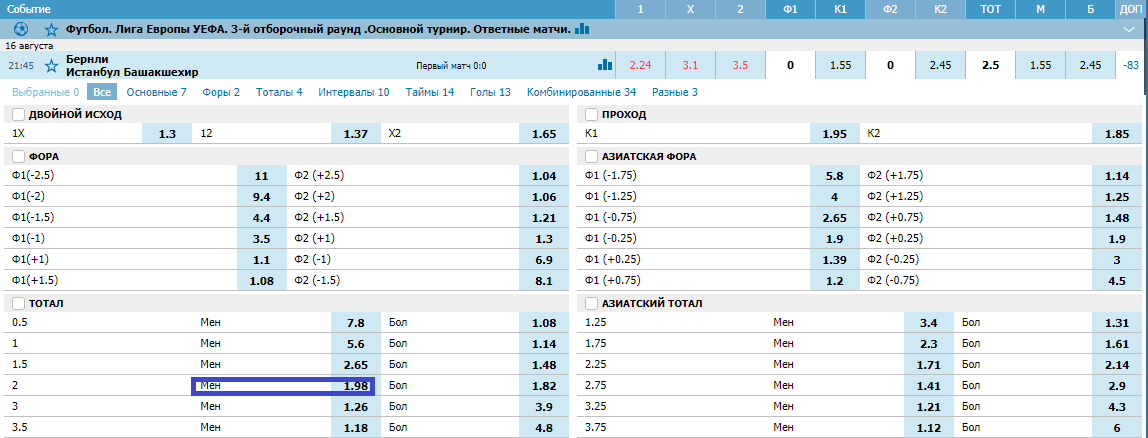The image size is (1148, 438).
Task: Pick Asian Ф1 (-1.75) odds 5.8
Action: pyautogui.click(x=835, y=176)
